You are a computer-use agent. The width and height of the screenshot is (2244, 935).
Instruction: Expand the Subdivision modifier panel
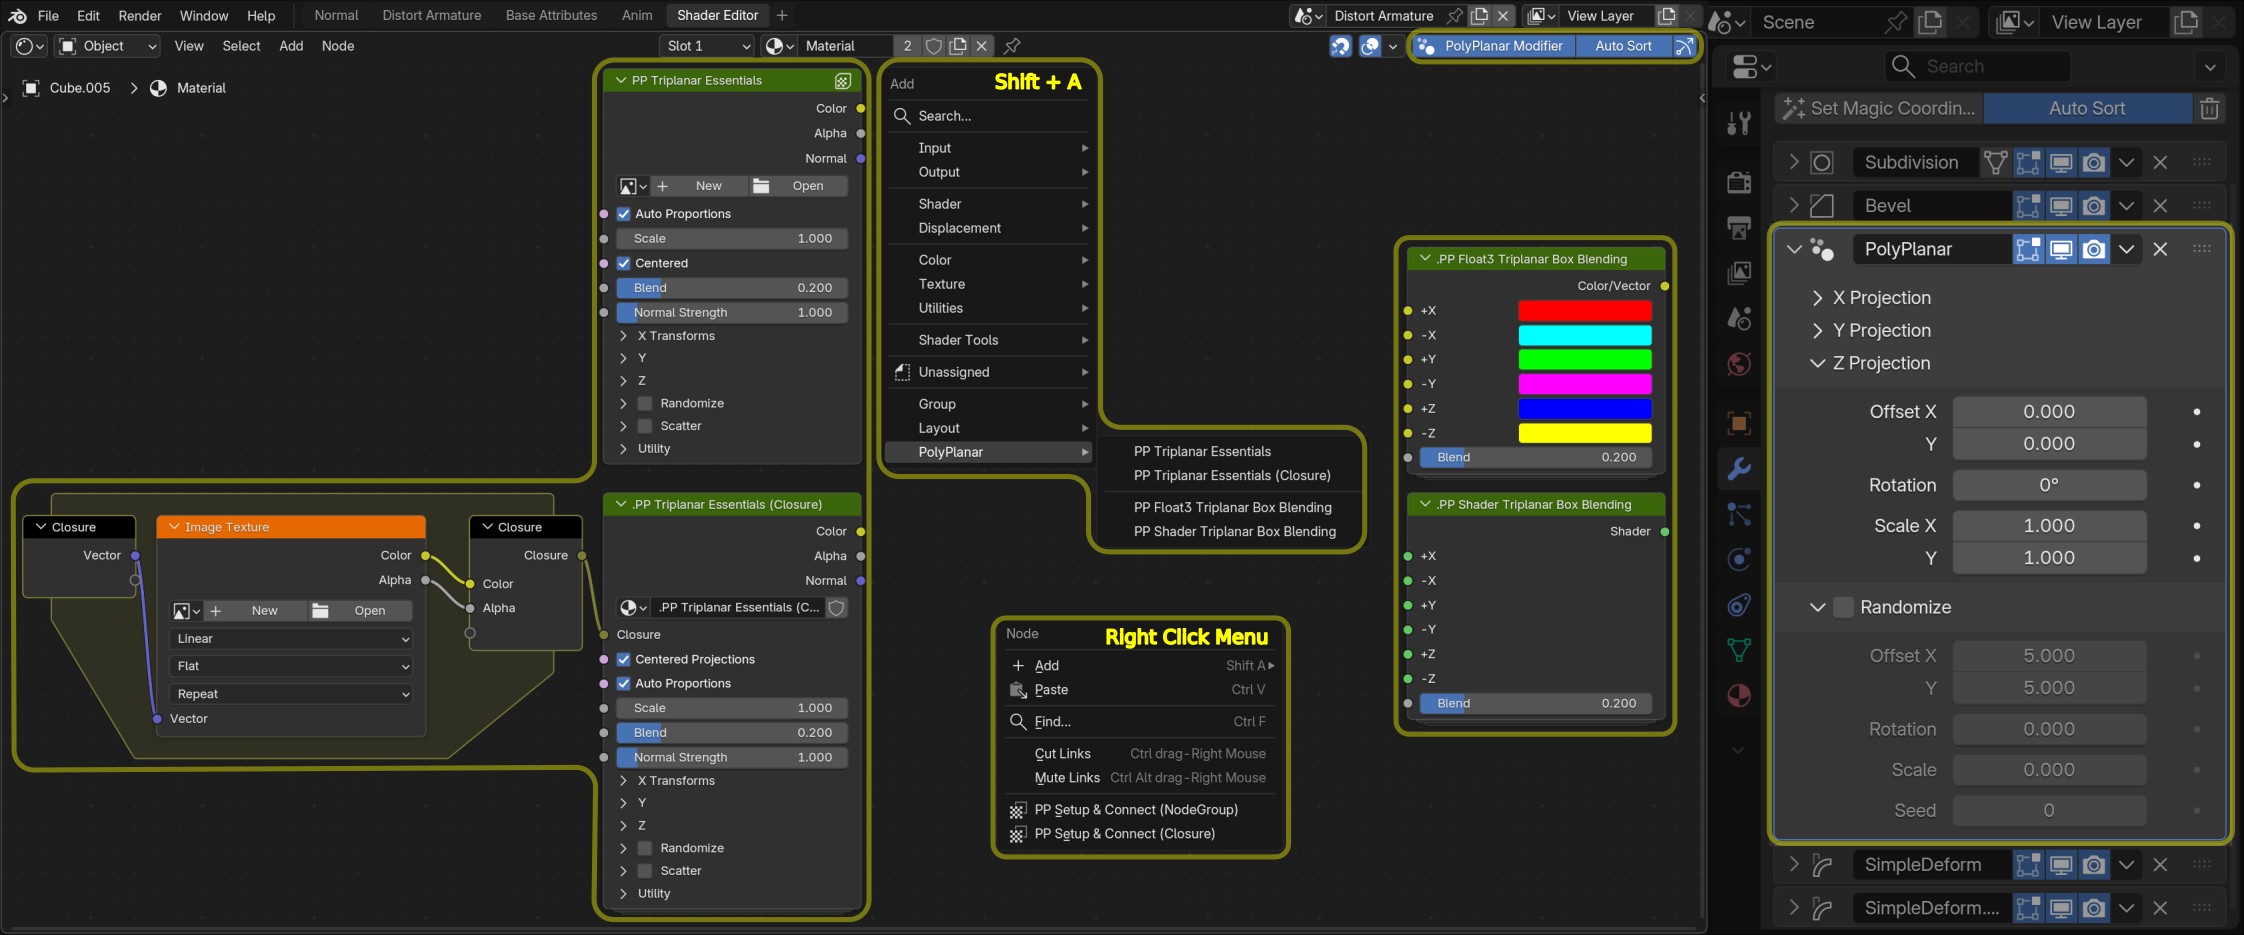click(1794, 162)
